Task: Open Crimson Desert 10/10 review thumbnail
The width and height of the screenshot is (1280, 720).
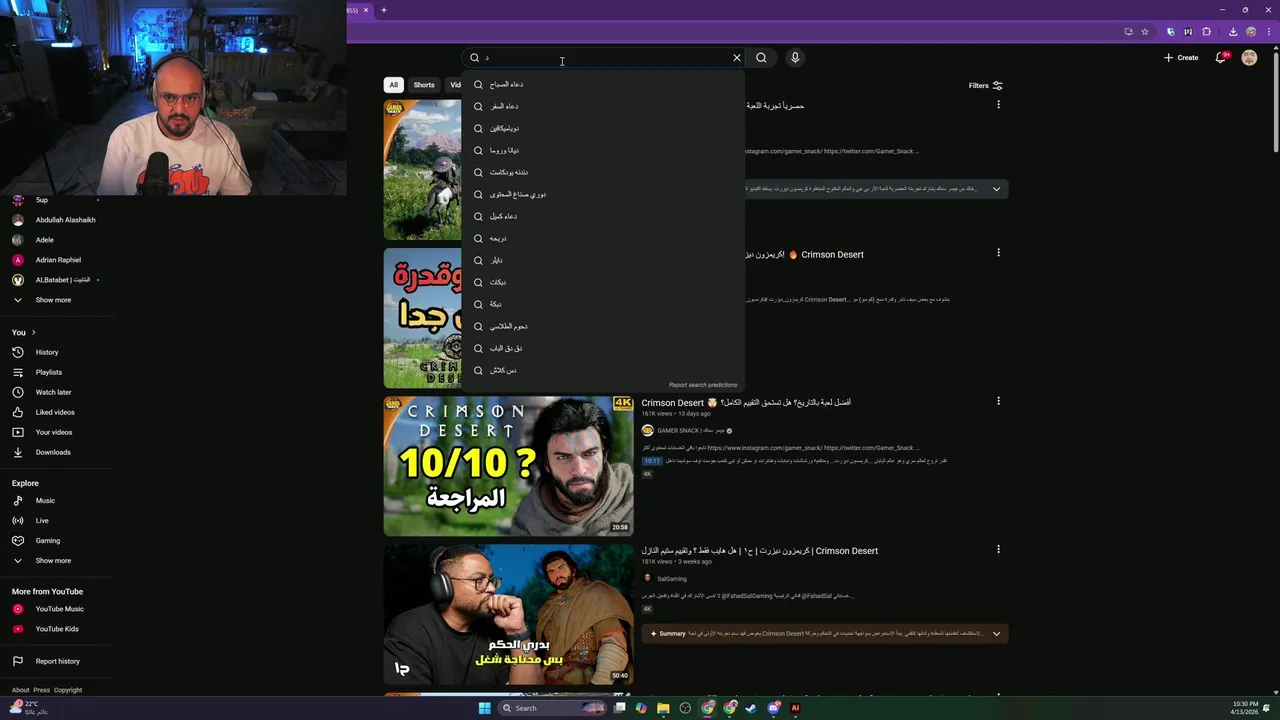Action: 508,466
